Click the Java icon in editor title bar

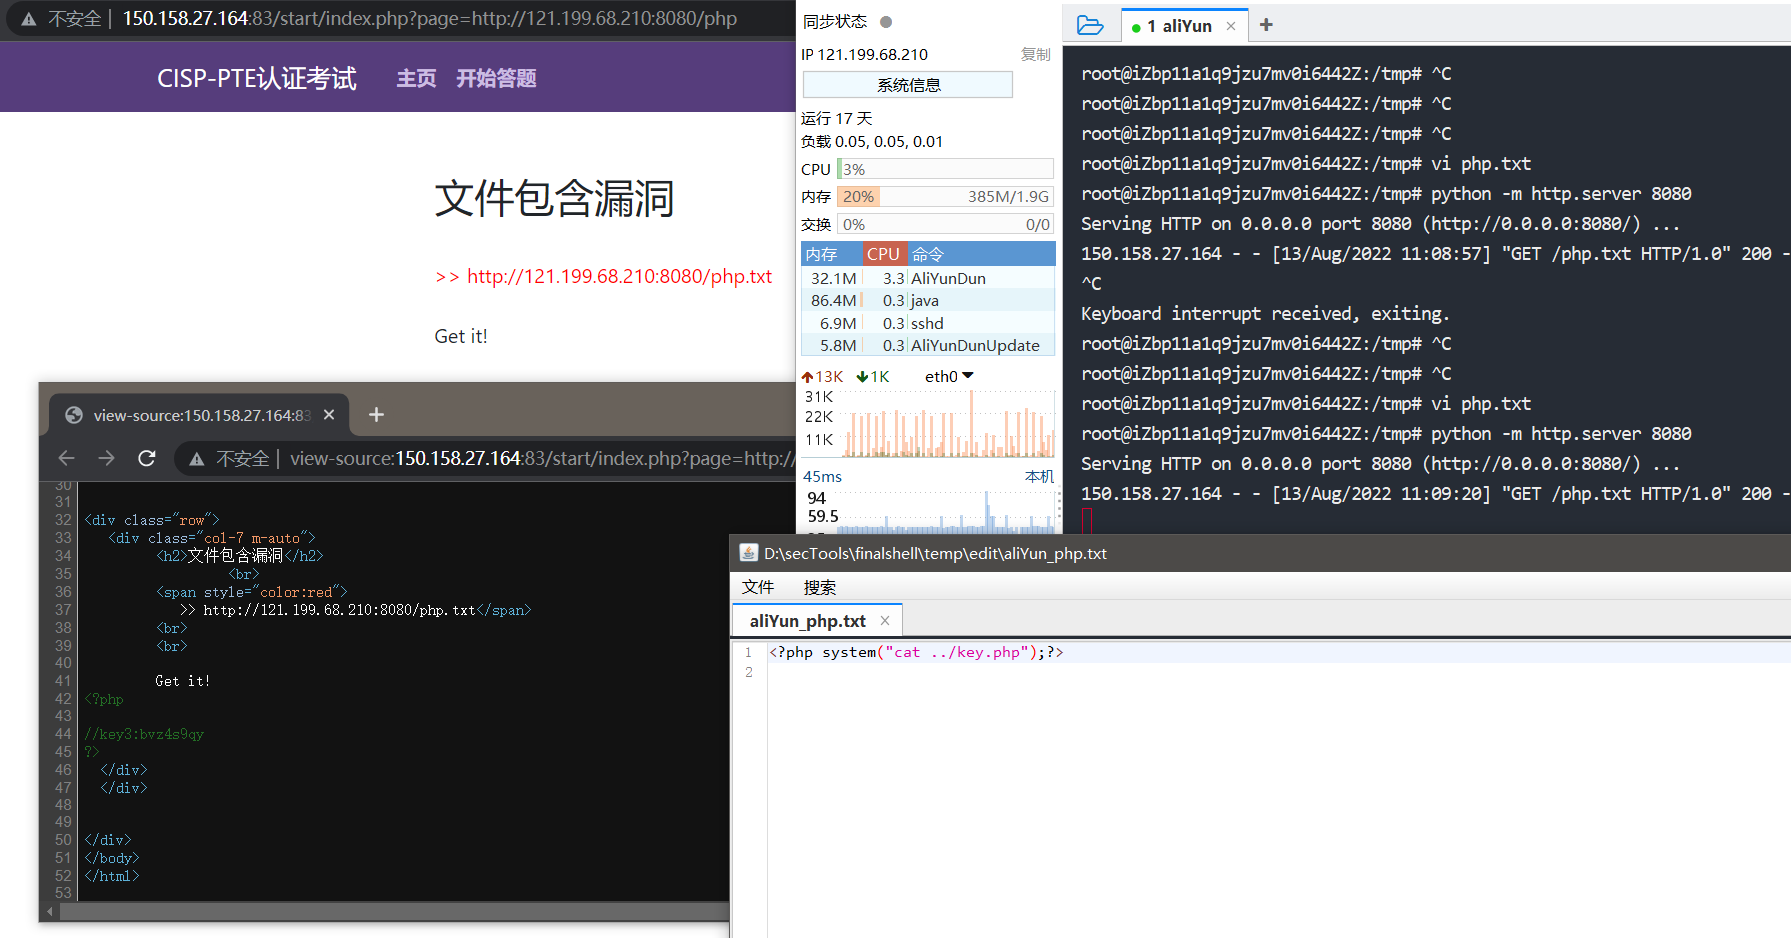coord(748,553)
